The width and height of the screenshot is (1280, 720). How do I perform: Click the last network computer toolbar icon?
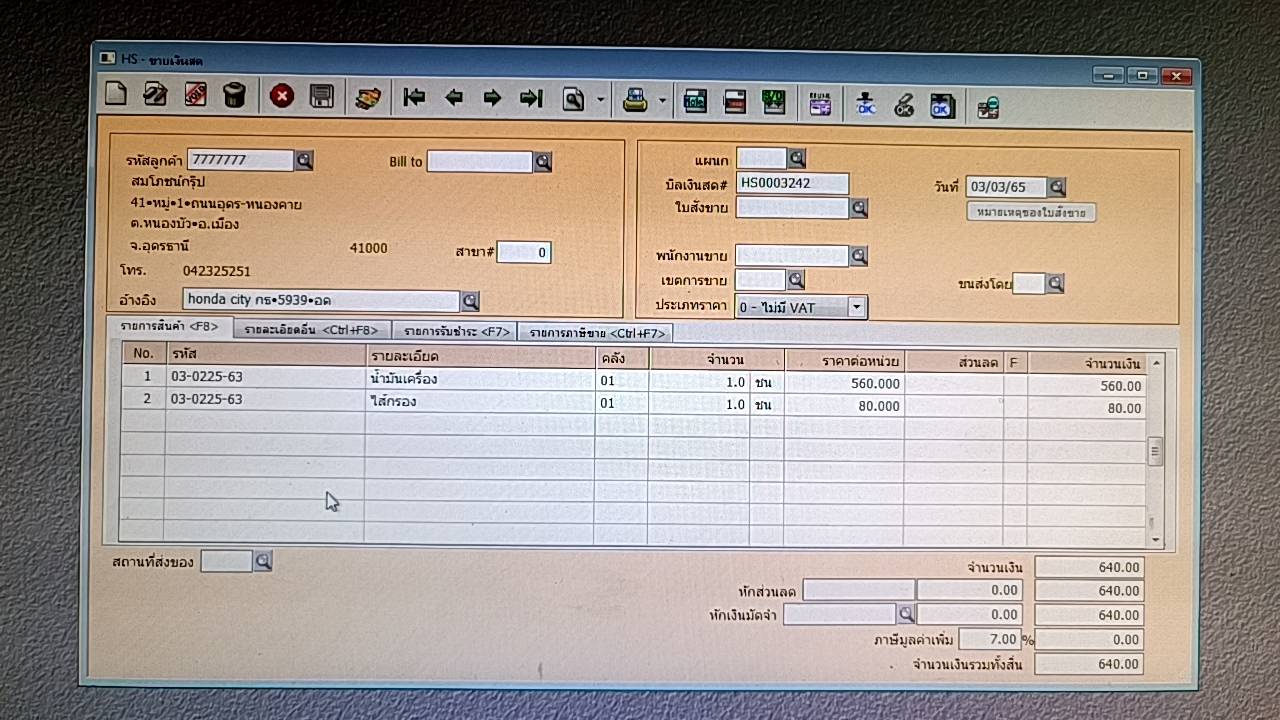tap(988, 107)
